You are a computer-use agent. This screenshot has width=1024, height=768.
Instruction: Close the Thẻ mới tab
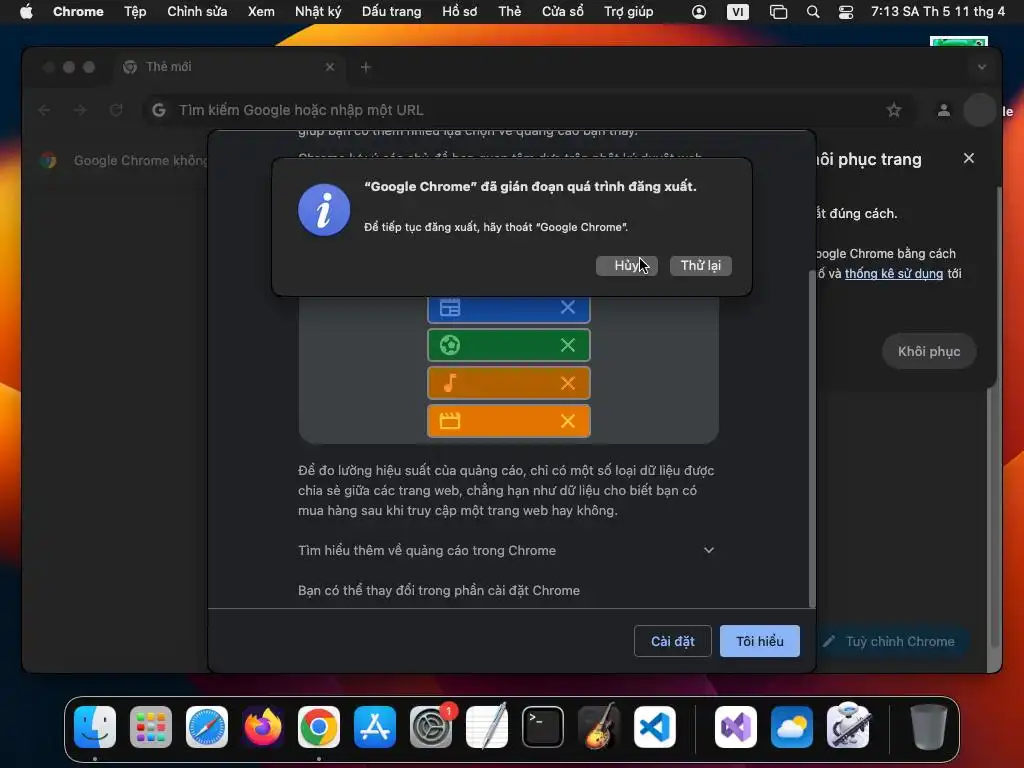(x=330, y=67)
